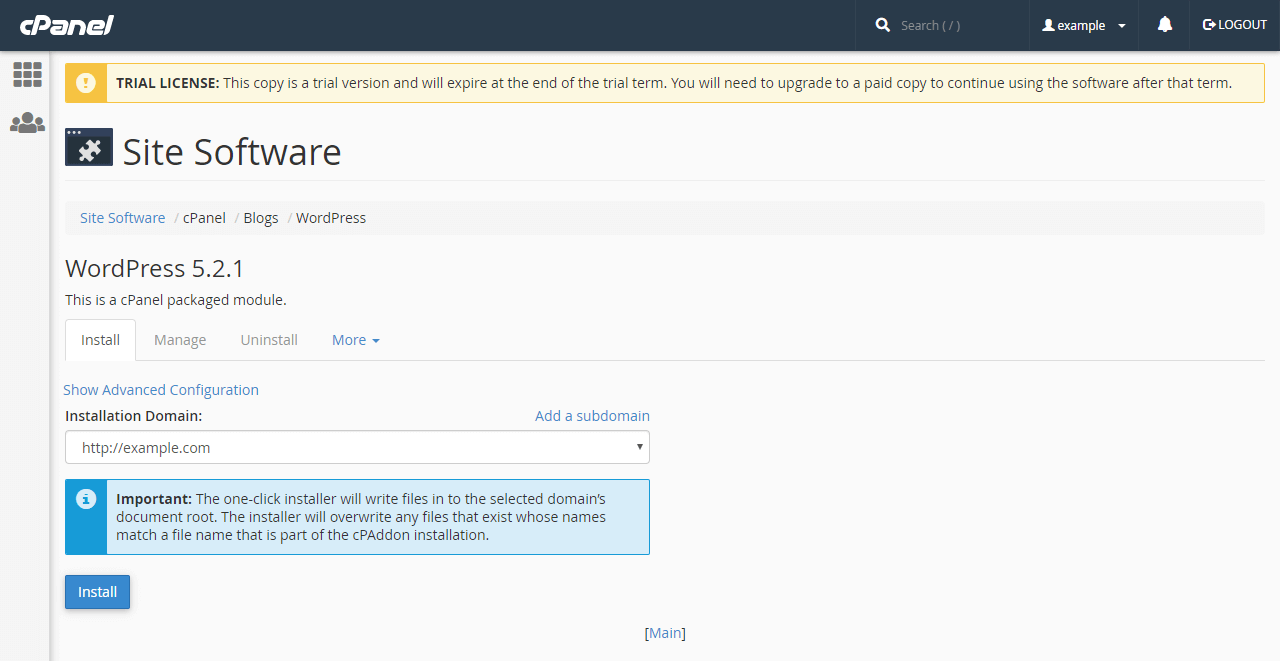Switch to the Uninstall tab
Screen dimensions: 1280x661
click(x=269, y=340)
